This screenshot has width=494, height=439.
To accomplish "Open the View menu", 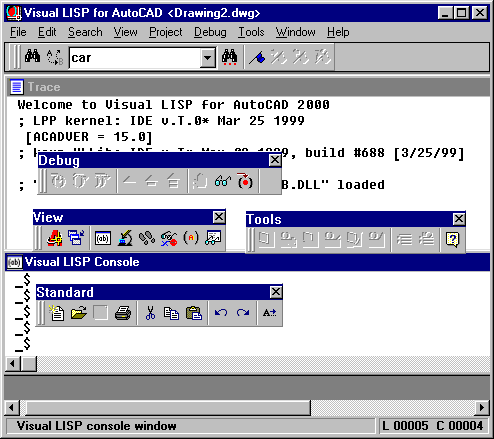I will (125, 32).
